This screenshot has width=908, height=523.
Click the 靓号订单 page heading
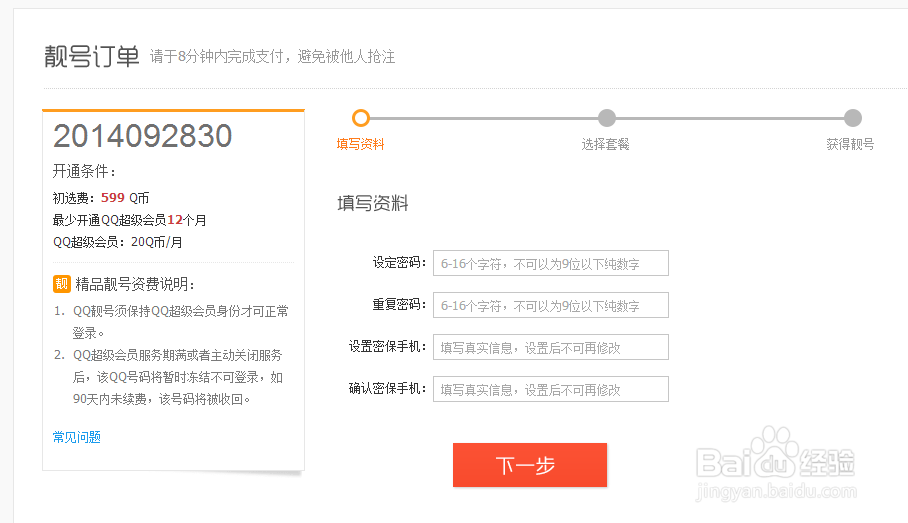click(91, 57)
